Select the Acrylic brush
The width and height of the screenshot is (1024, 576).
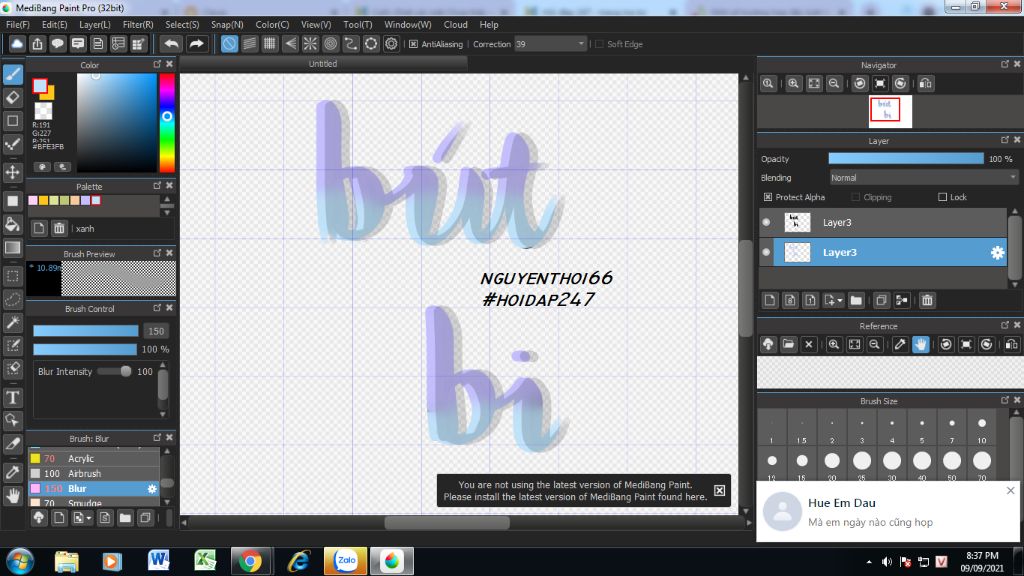click(94, 458)
